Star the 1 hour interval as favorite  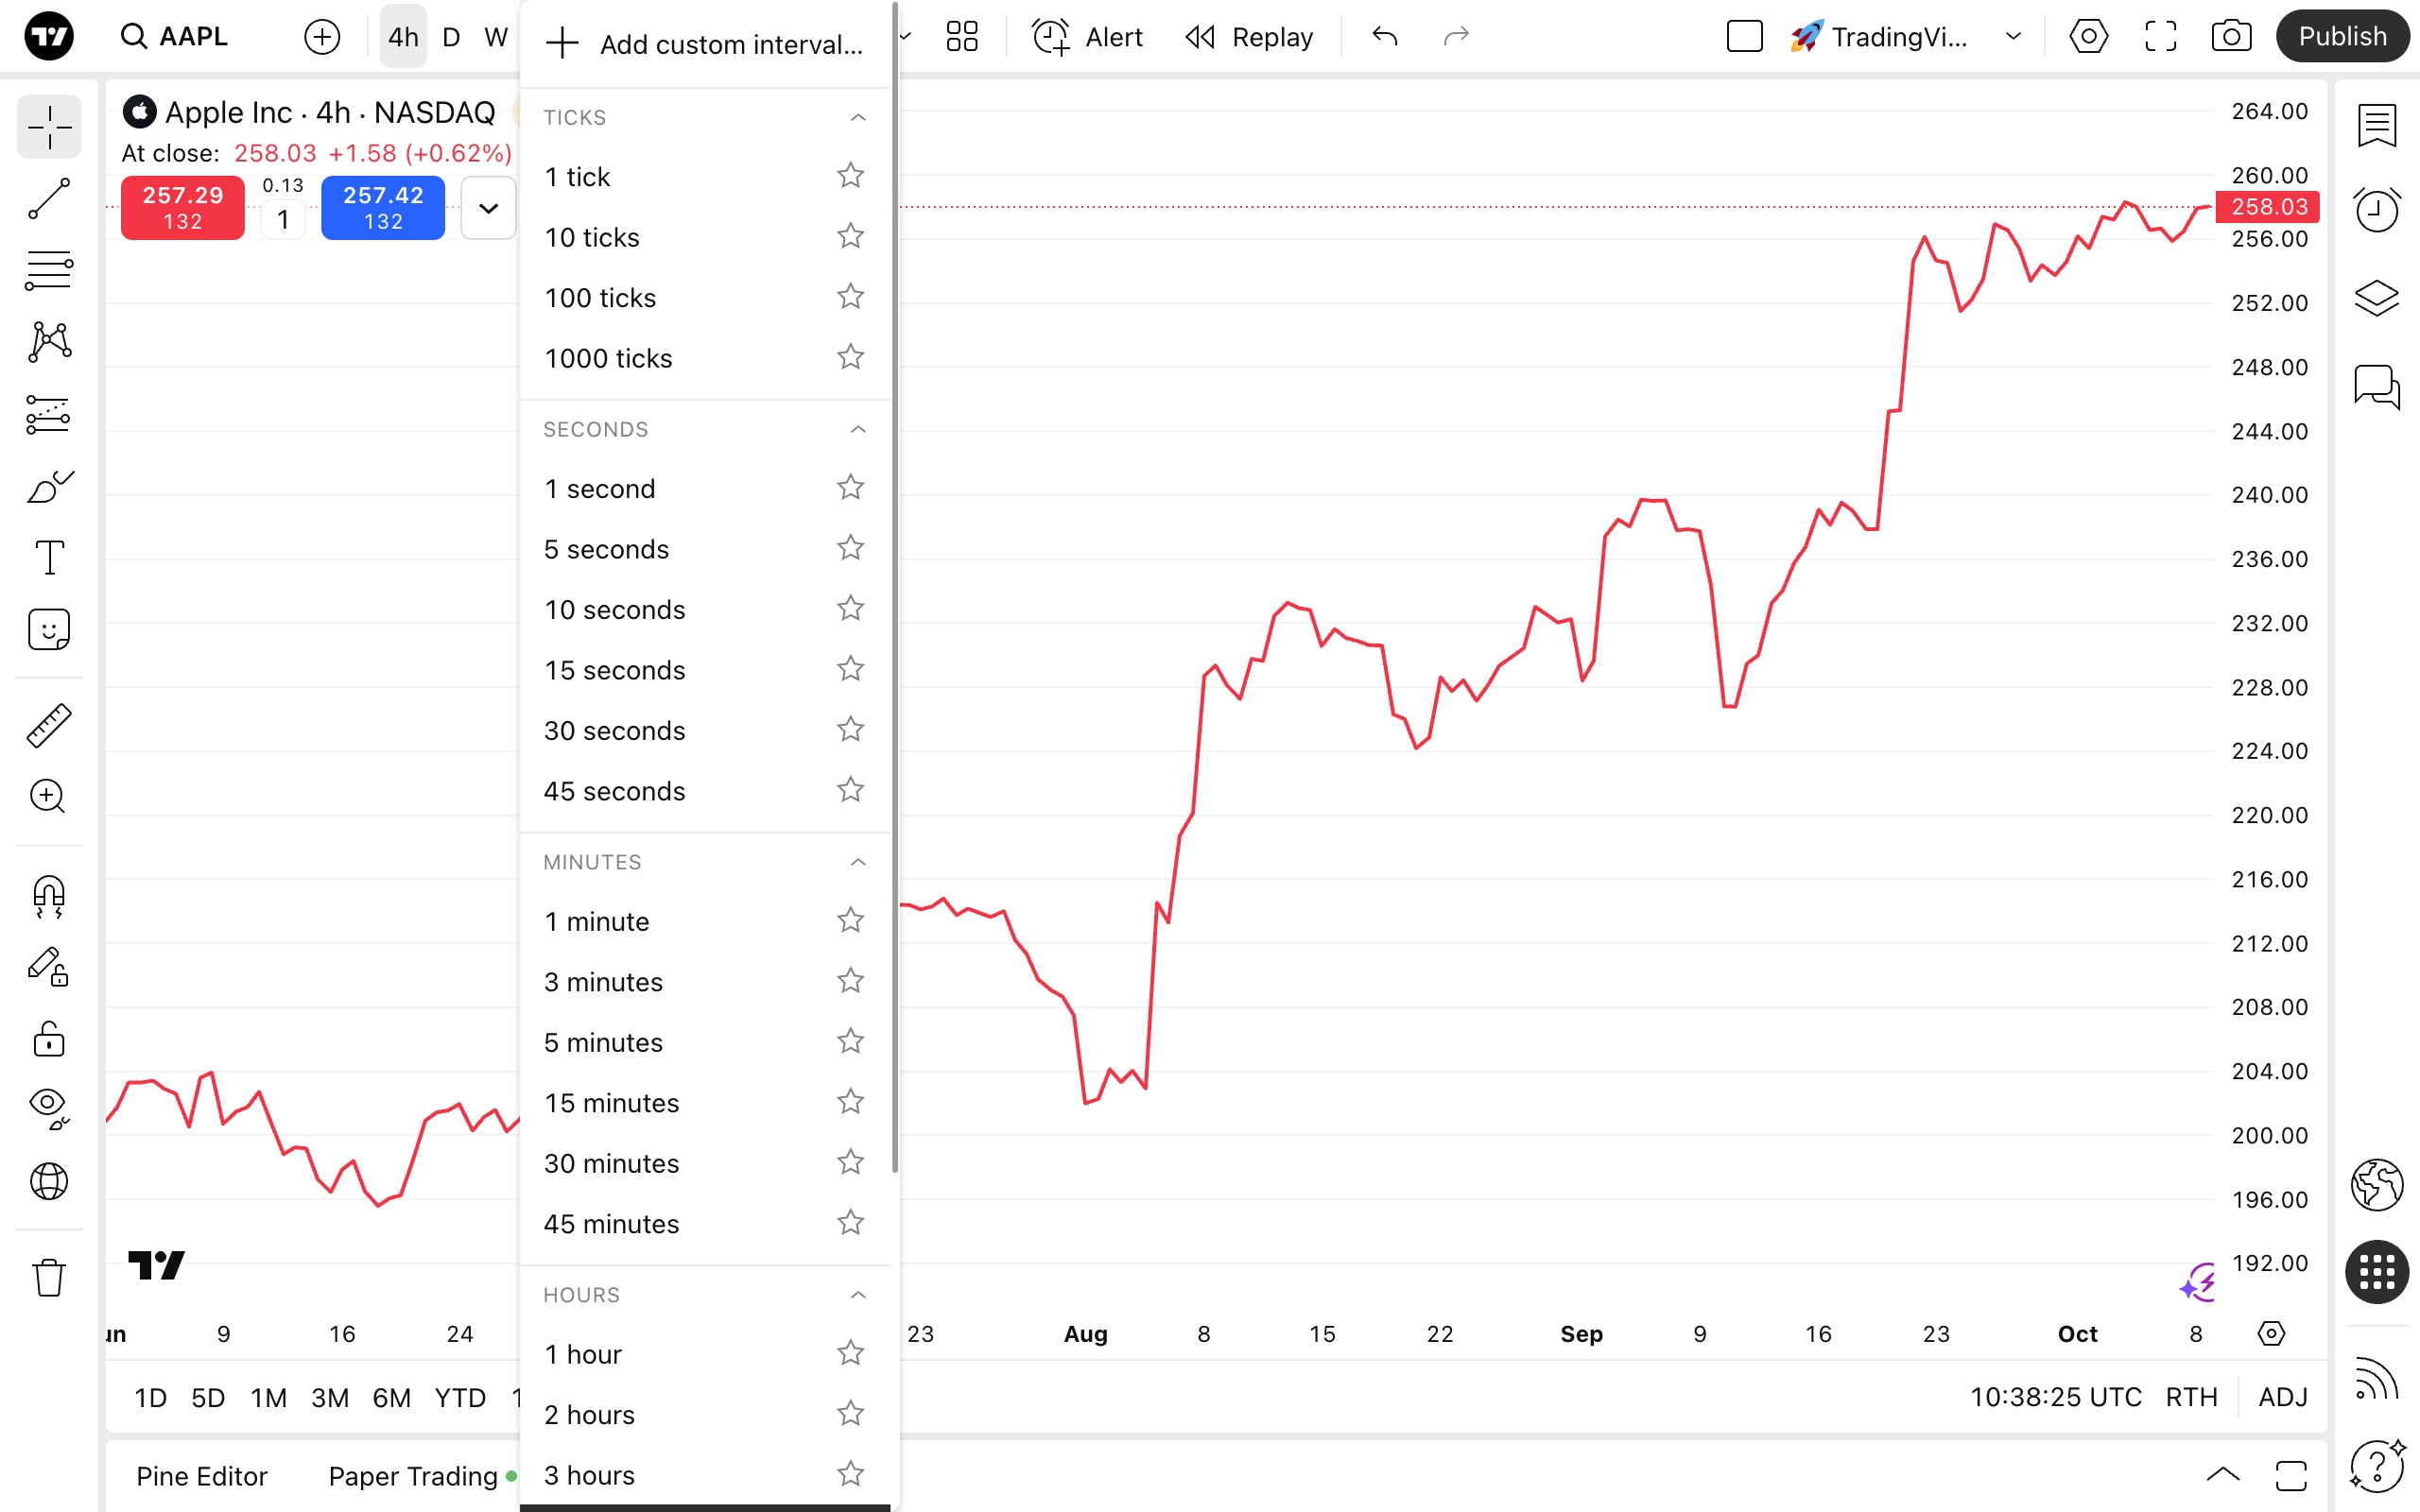point(850,1353)
